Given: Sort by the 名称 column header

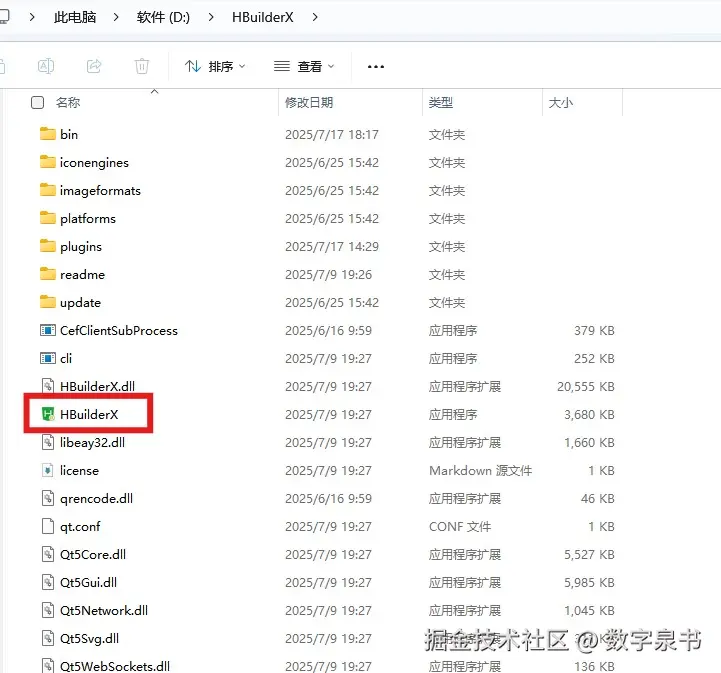Looking at the screenshot, I should click(x=68, y=103).
